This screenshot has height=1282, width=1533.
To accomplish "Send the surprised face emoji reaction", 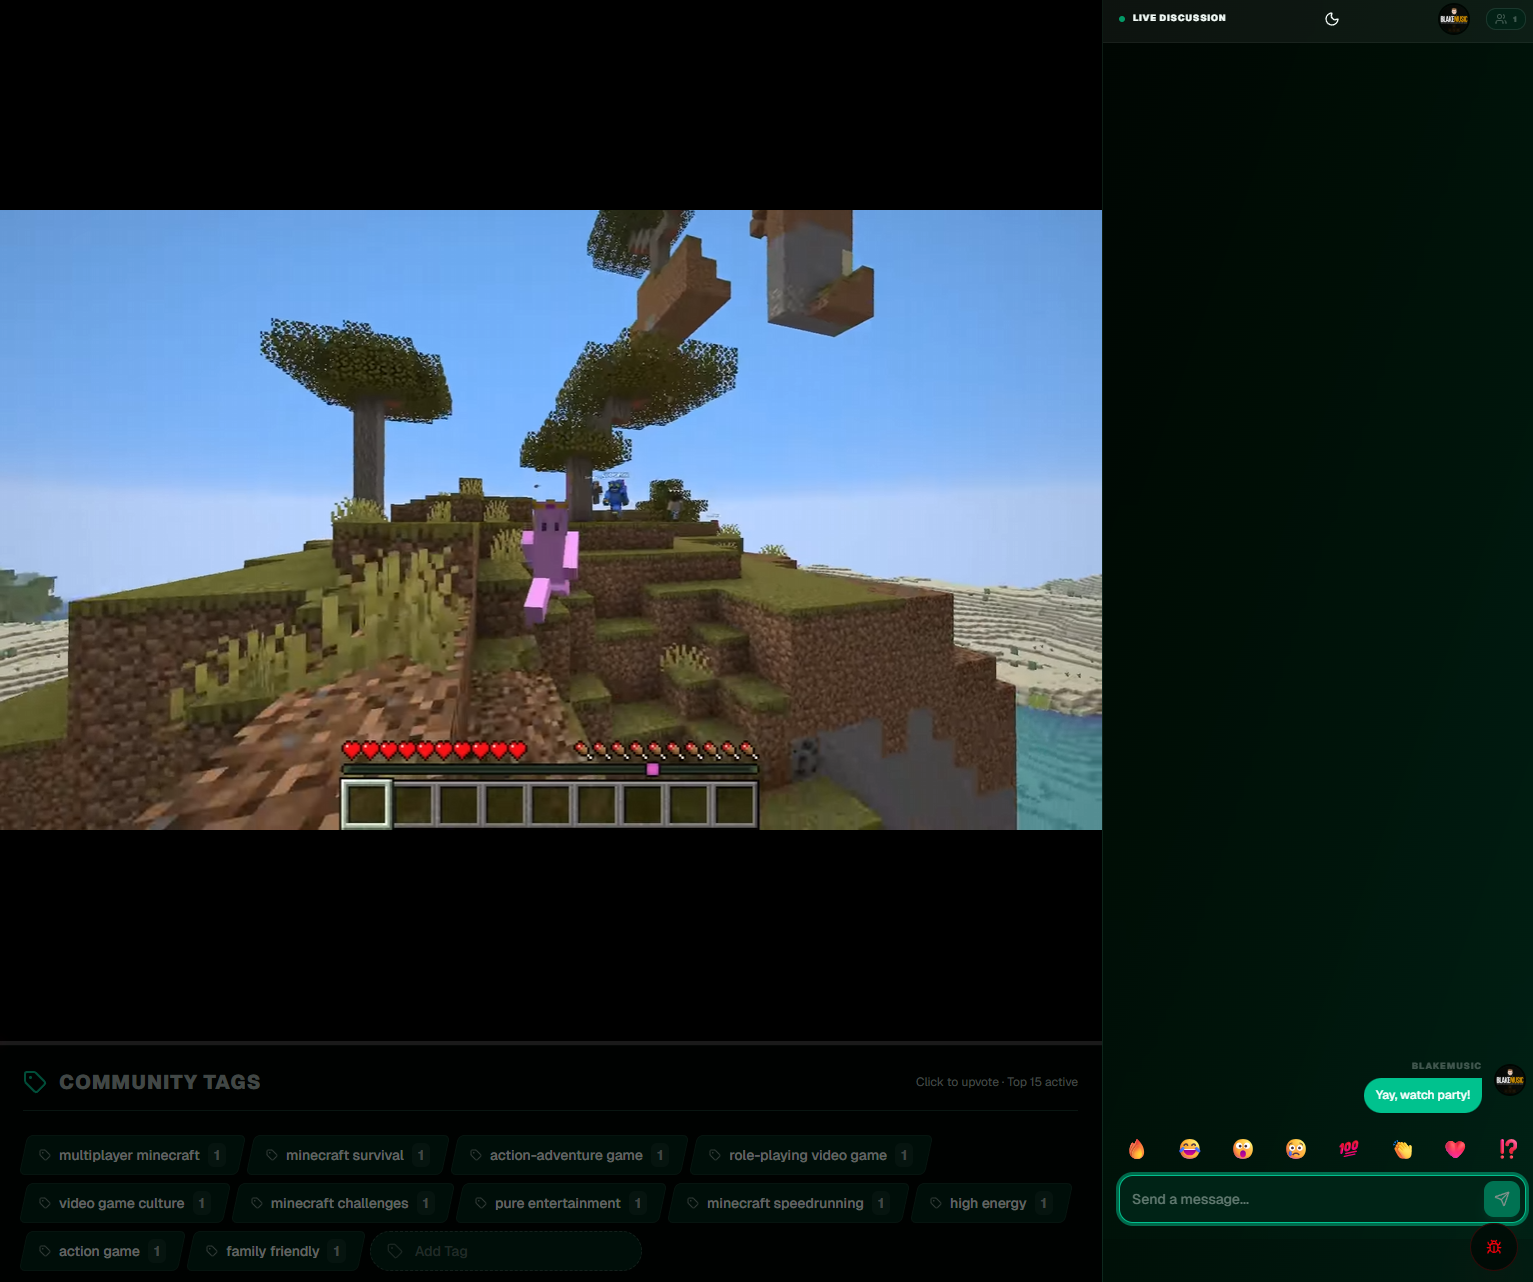I will pyautogui.click(x=1242, y=1149).
